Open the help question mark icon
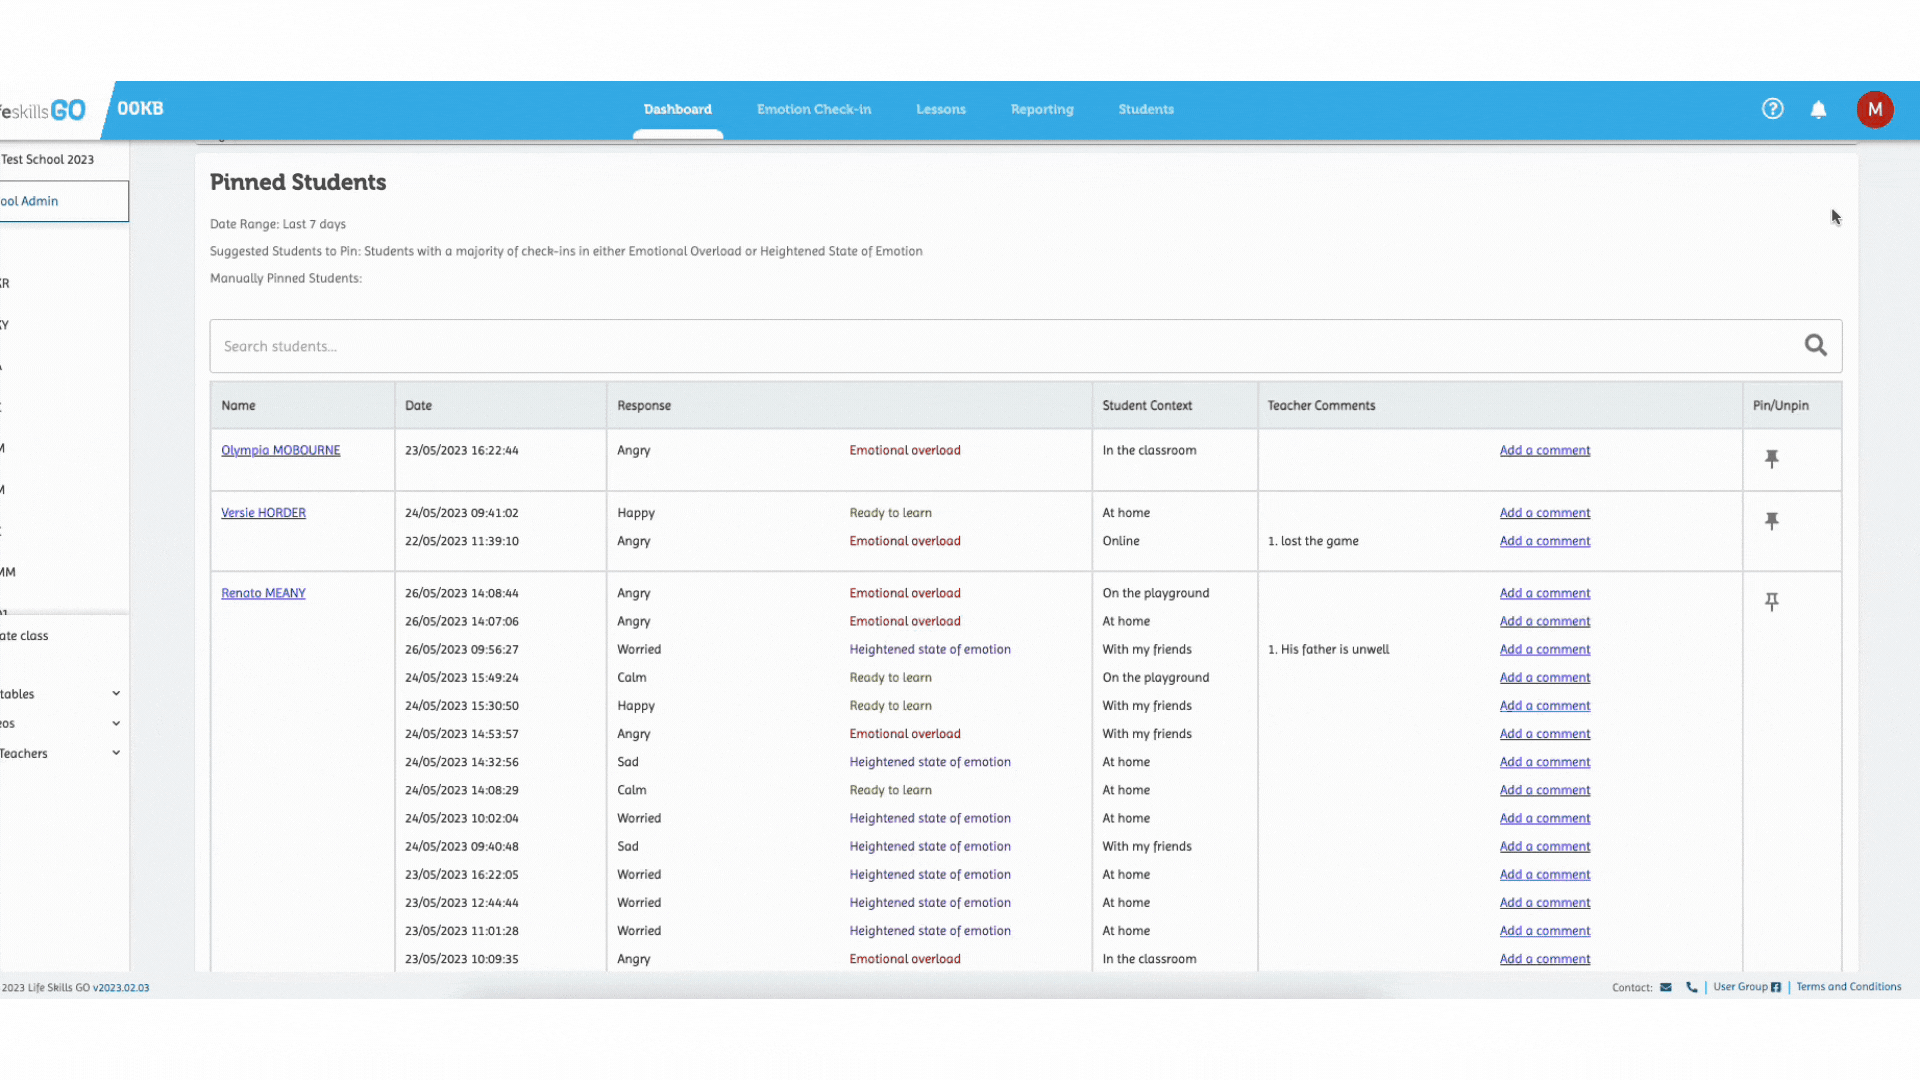Viewport: 1920px width, 1080px height. pyautogui.click(x=1772, y=109)
